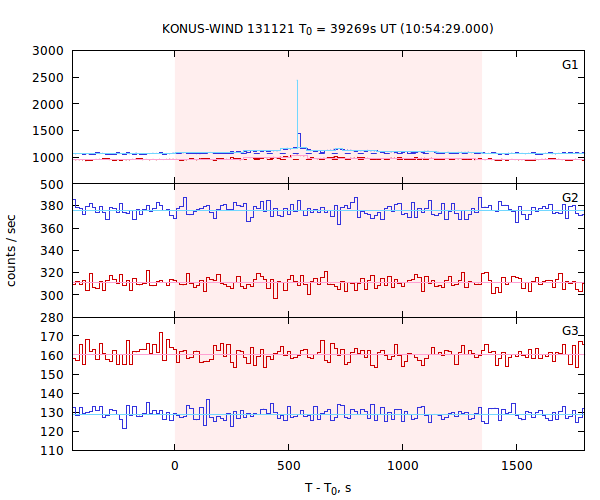
Task: Click the 0 tick label on the time axis
Action: (x=174, y=466)
